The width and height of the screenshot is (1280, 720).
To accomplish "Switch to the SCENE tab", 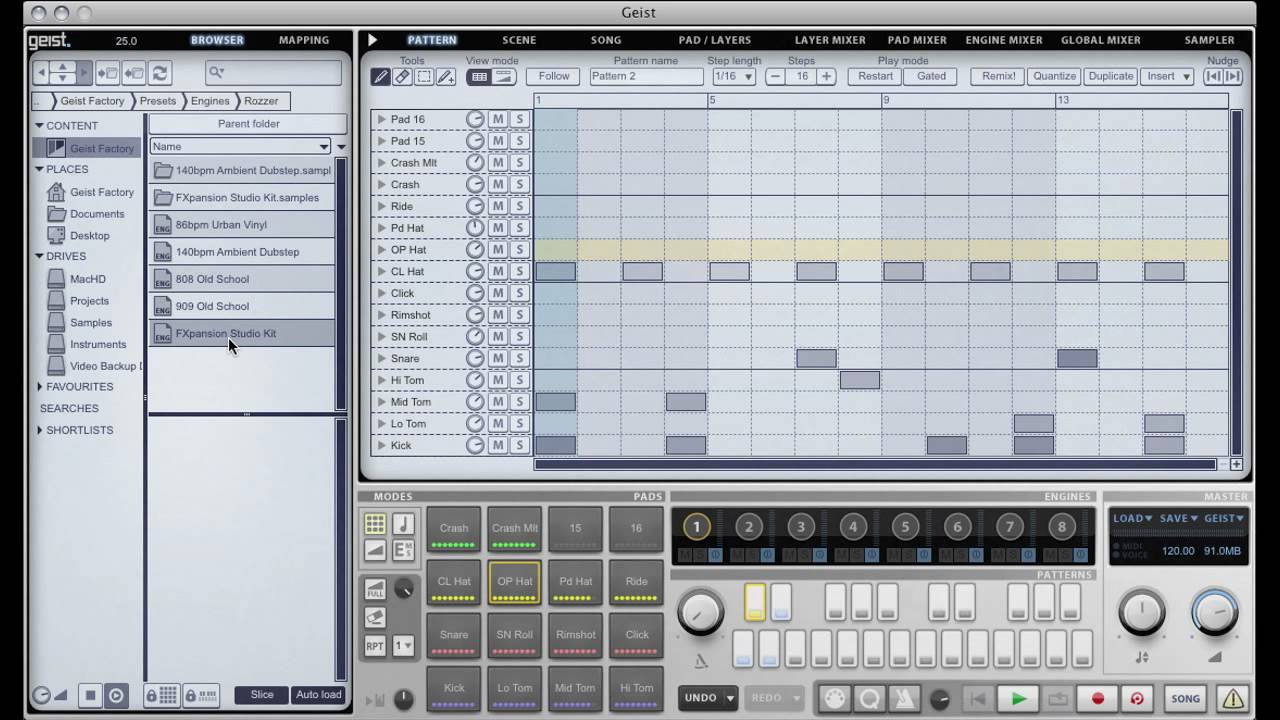I will click(x=519, y=40).
